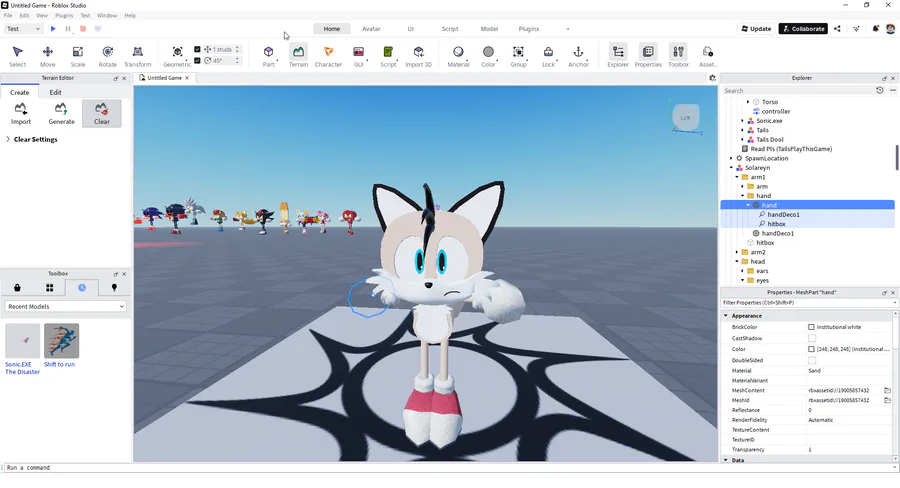Toggle the BrickColor swatch checkbox
The width and height of the screenshot is (900, 488).
tap(811, 327)
